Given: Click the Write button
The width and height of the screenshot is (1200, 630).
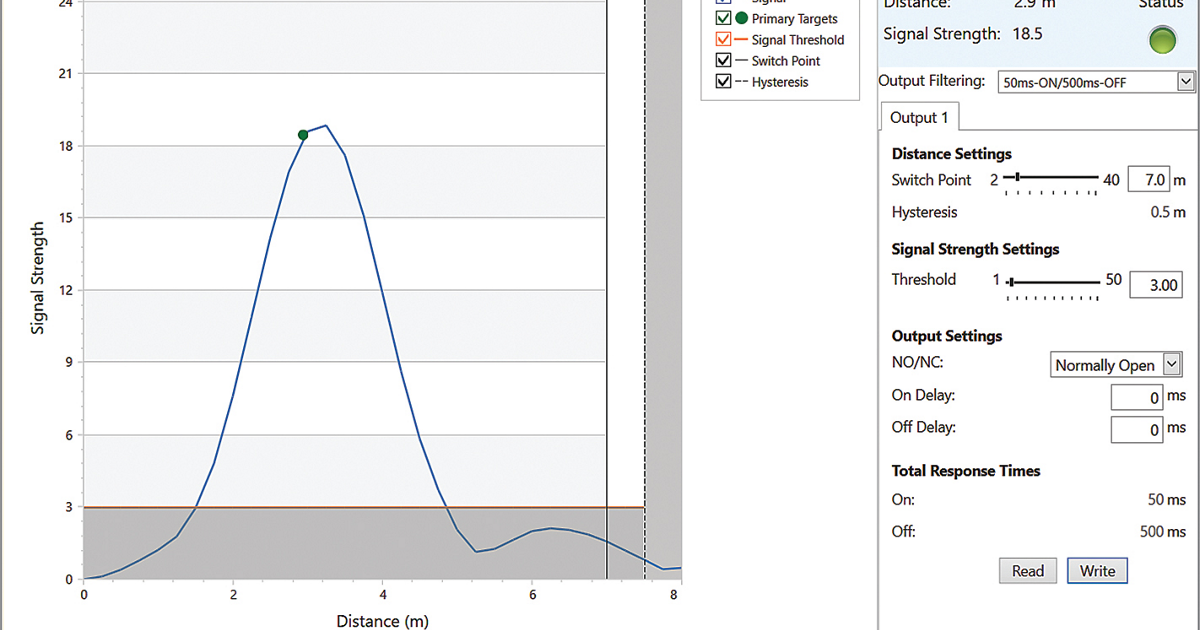Looking at the screenshot, I should tap(1097, 571).
